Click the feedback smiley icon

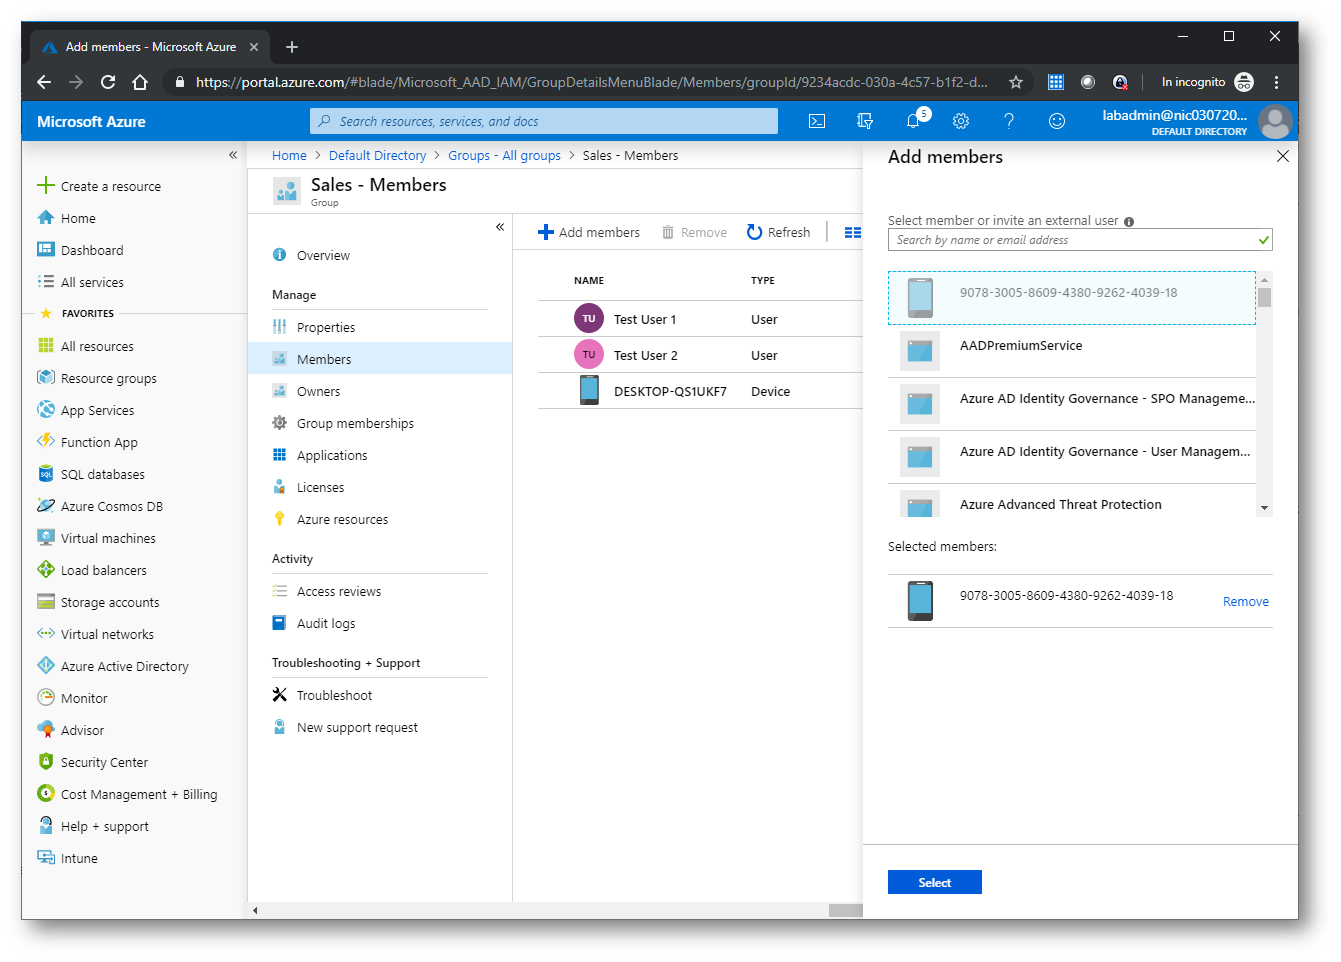[x=1057, y=121]
